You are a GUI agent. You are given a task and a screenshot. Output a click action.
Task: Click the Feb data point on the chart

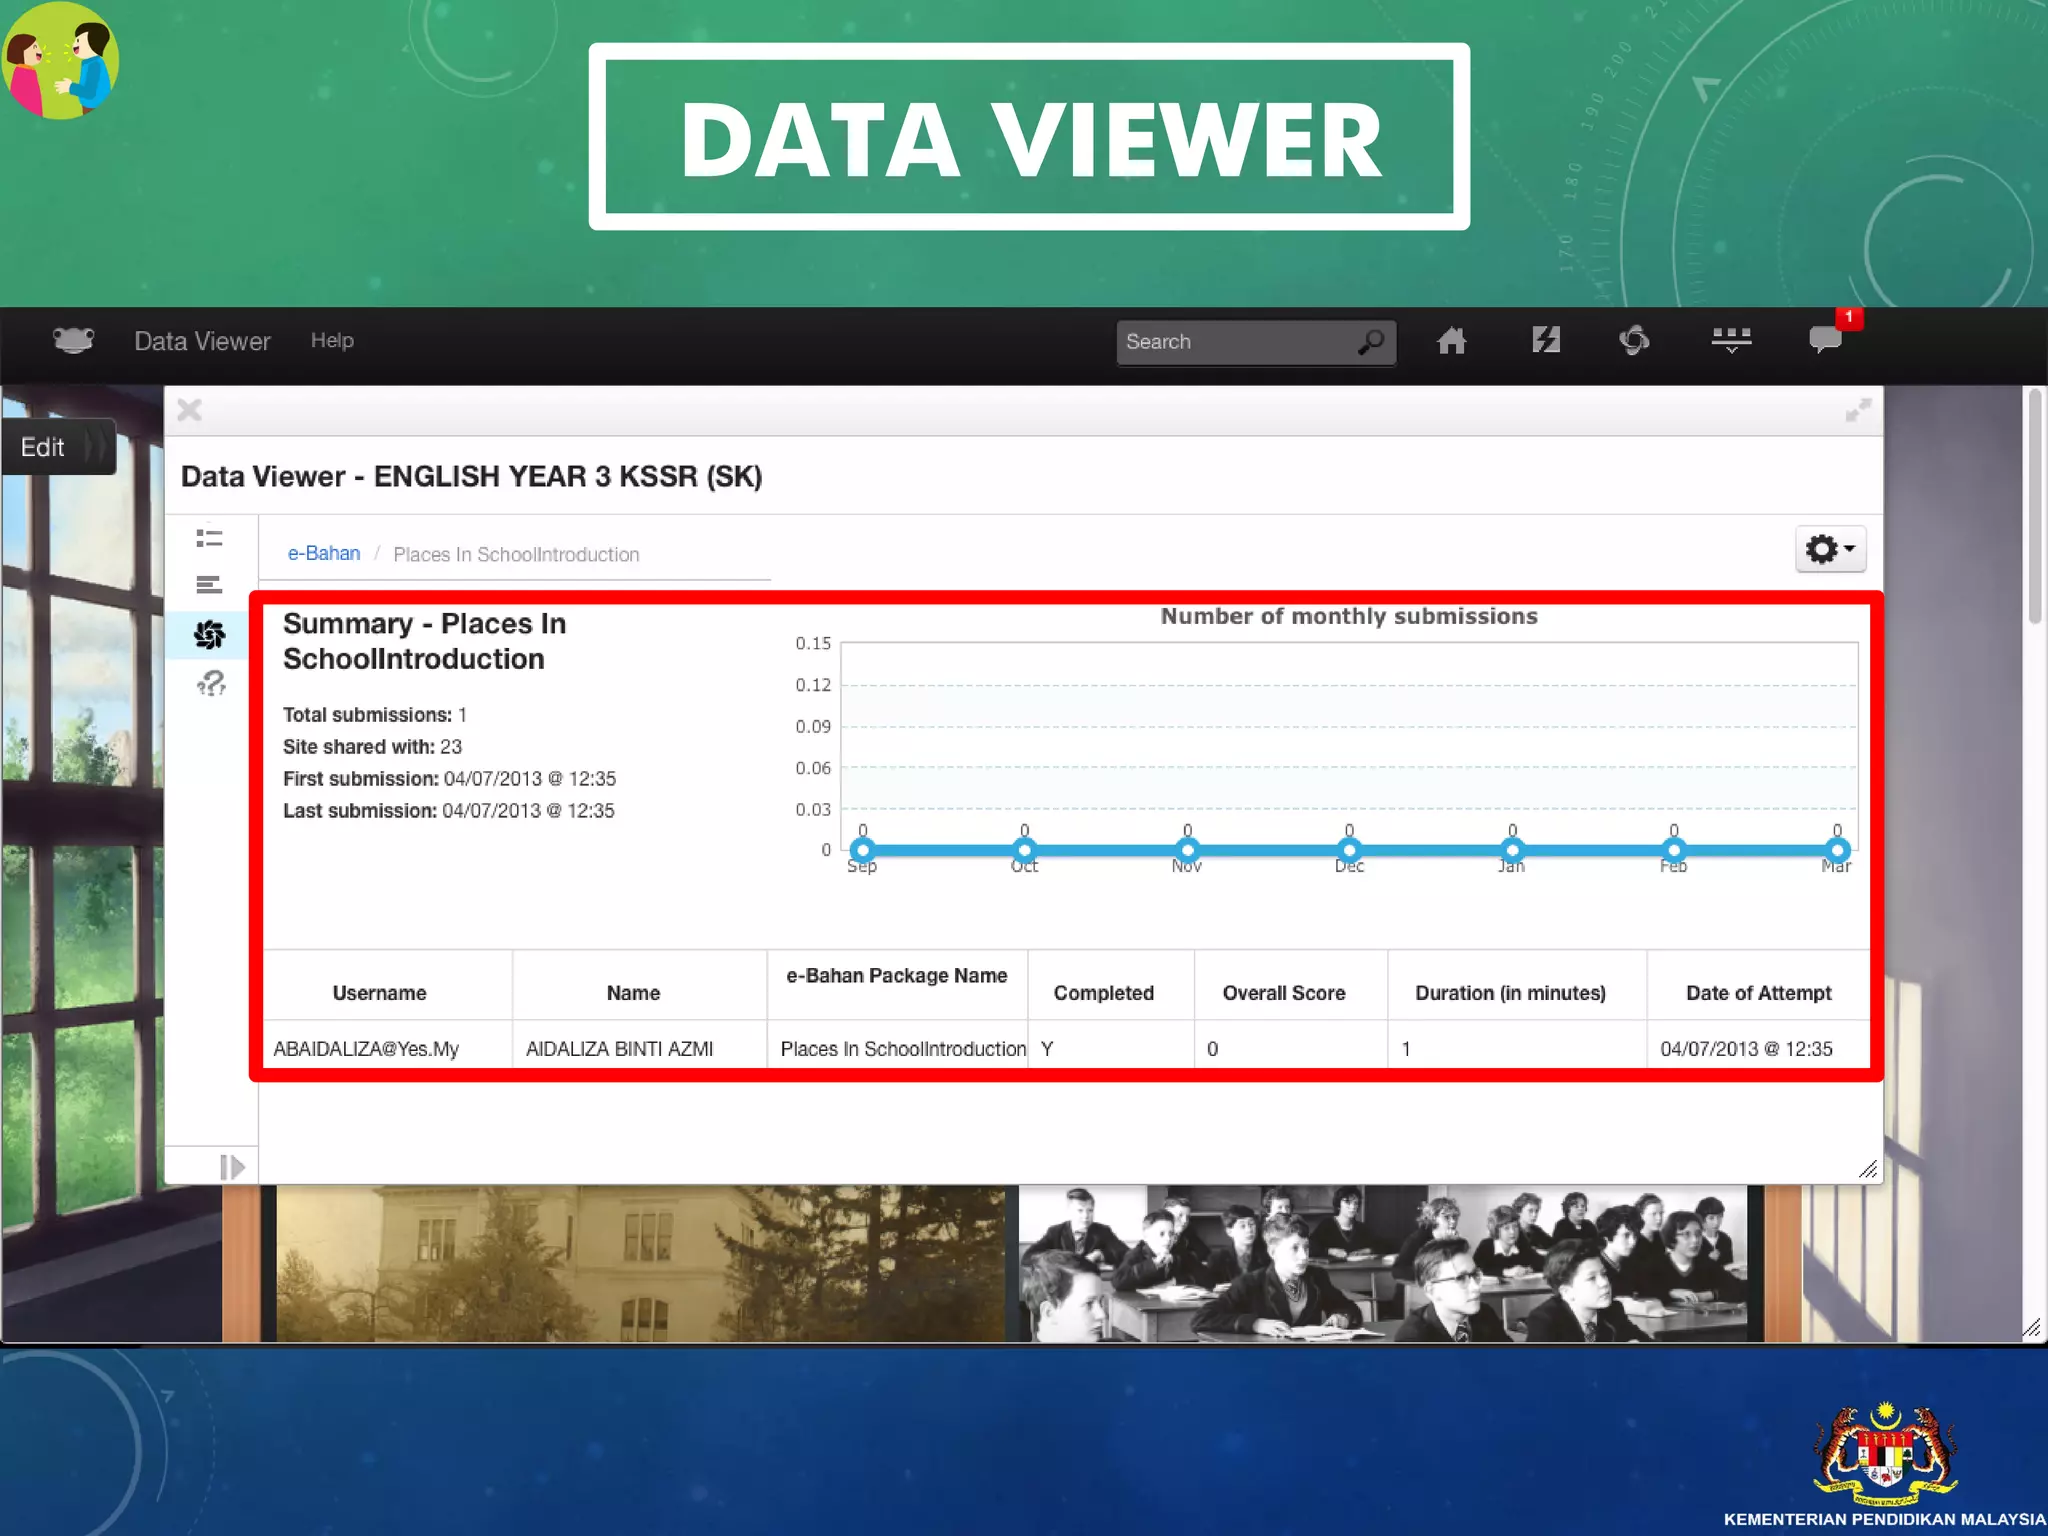coord(1674,850)
